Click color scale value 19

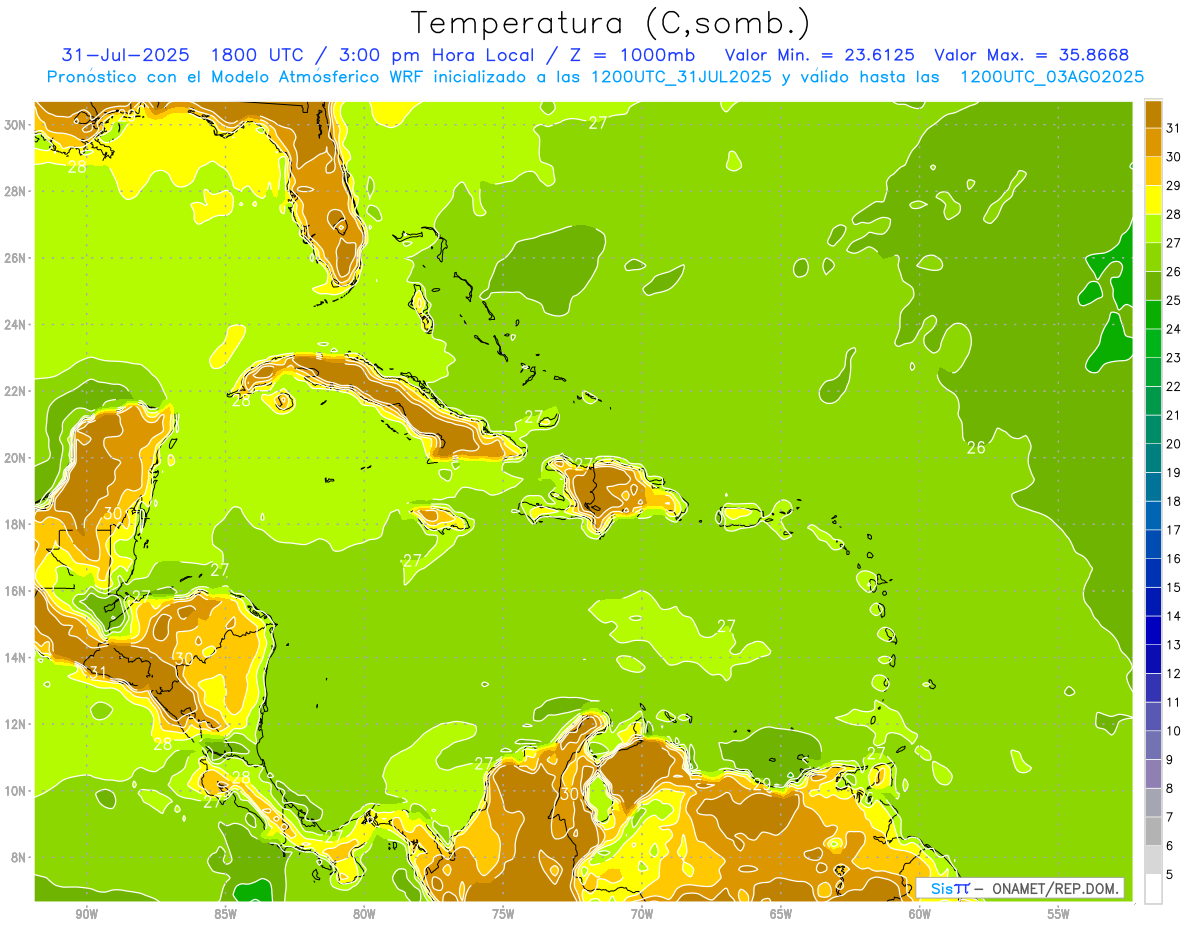point(1174,473)
